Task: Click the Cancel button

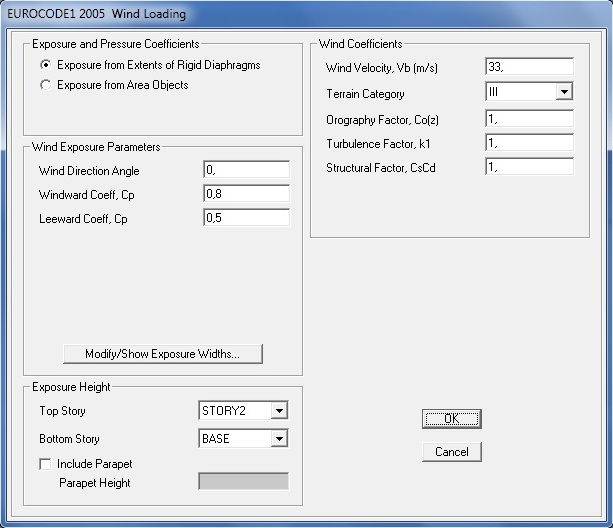Action: pos(452,452)
